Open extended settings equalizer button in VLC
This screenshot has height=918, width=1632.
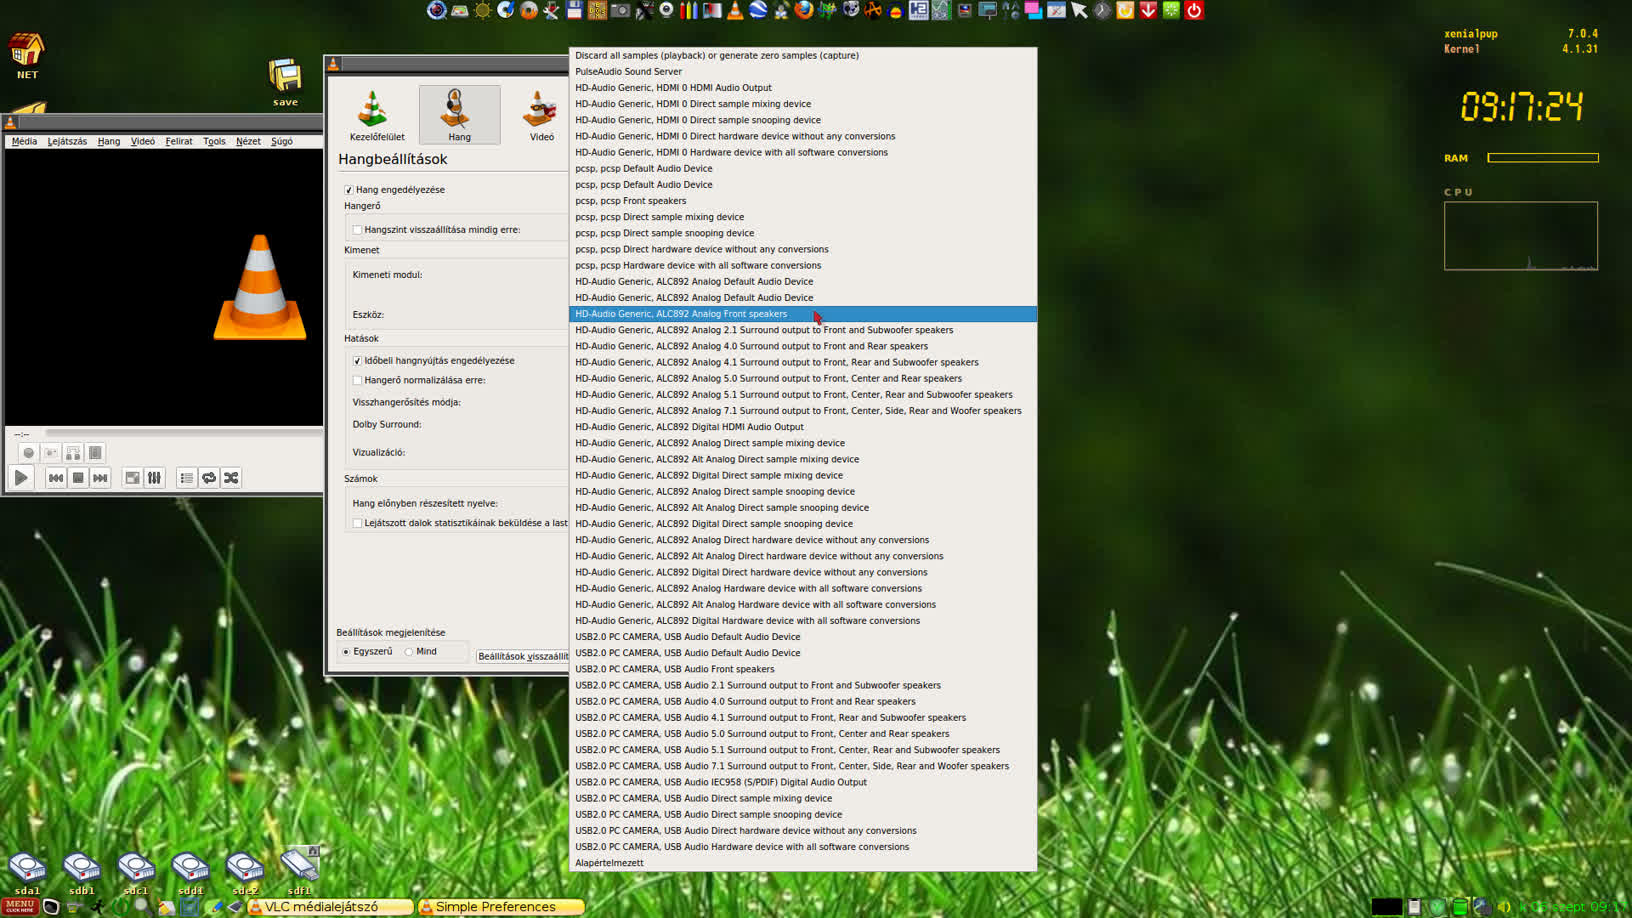(154, 478)
